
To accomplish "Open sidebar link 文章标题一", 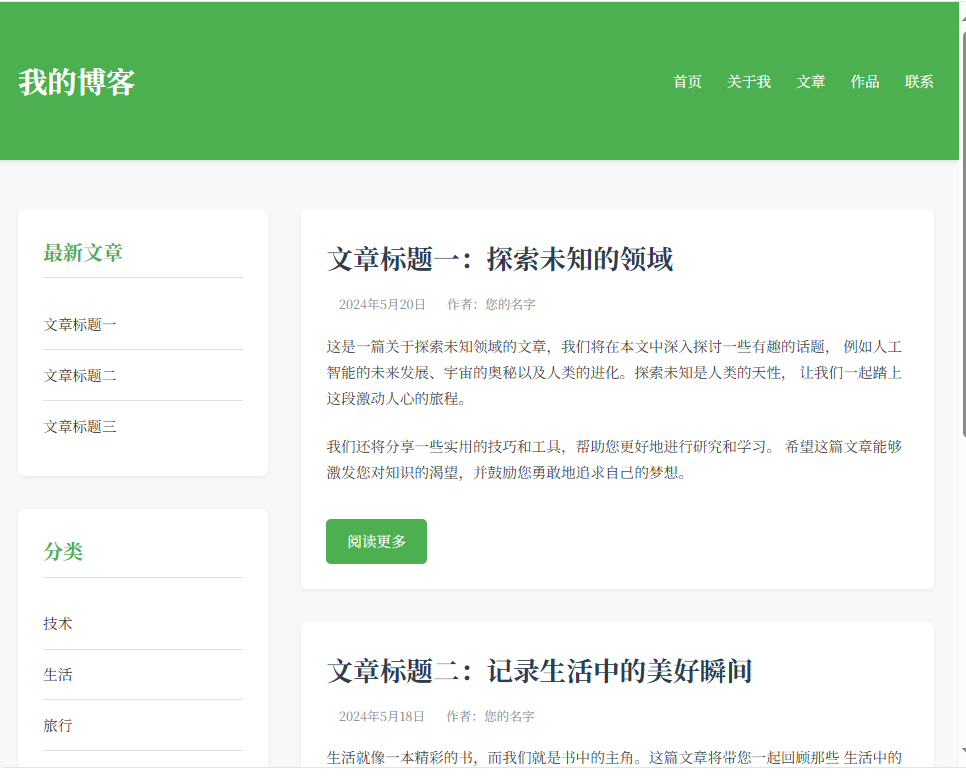I will [80, 325].
